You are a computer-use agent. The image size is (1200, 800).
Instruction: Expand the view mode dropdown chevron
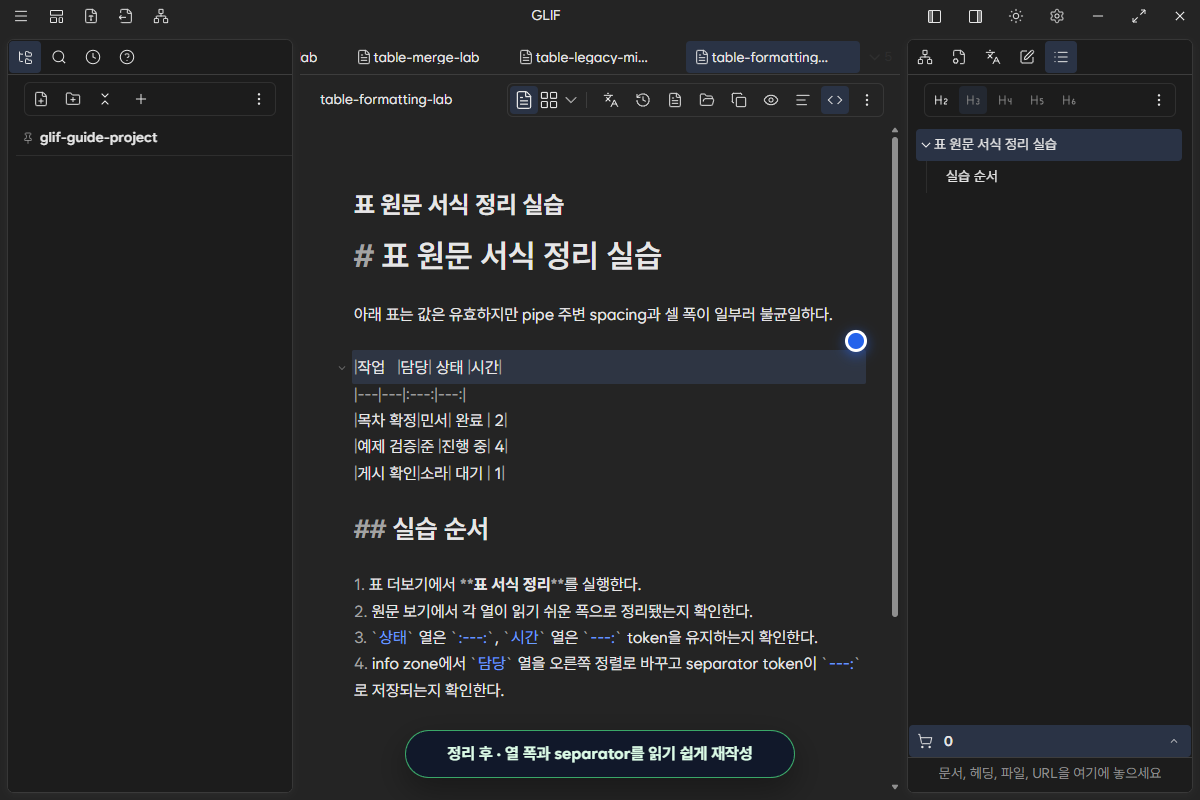coord(571,100)
